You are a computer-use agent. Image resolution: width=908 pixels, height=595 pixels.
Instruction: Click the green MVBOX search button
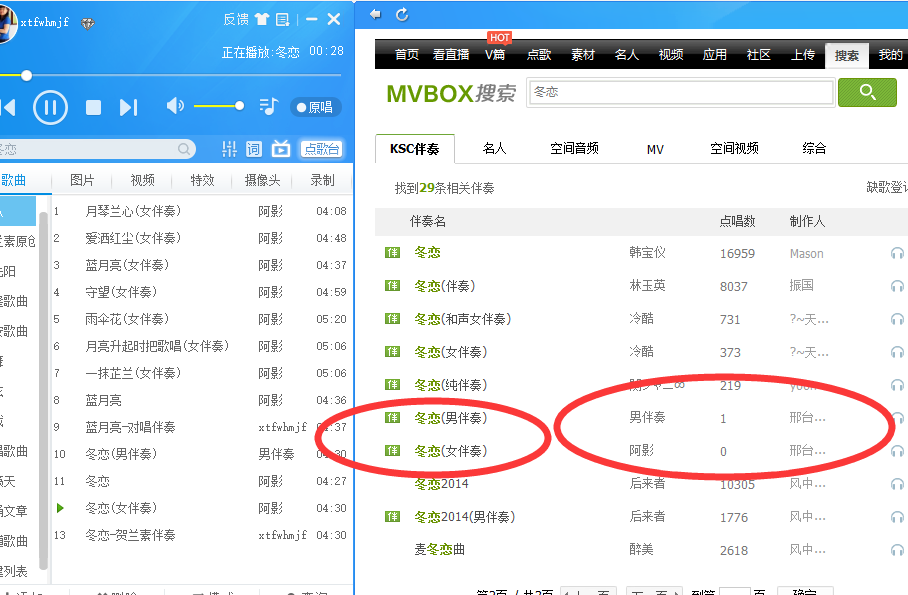(x=867, y=93)
